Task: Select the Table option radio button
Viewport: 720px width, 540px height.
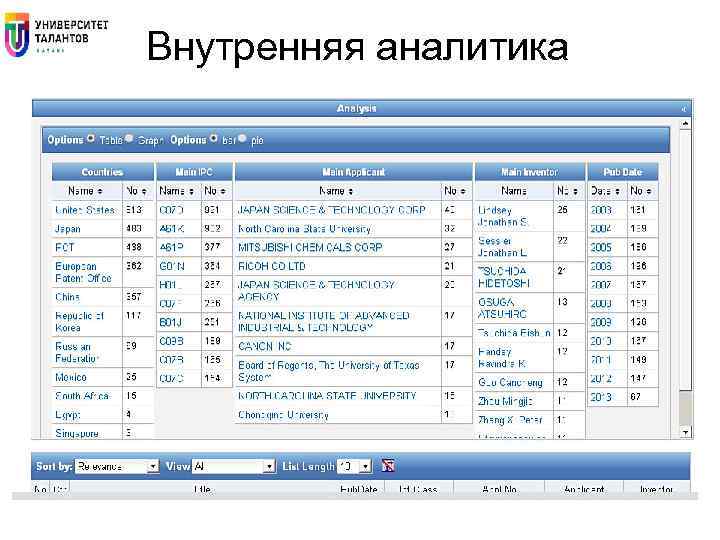Action: (91, 138)
